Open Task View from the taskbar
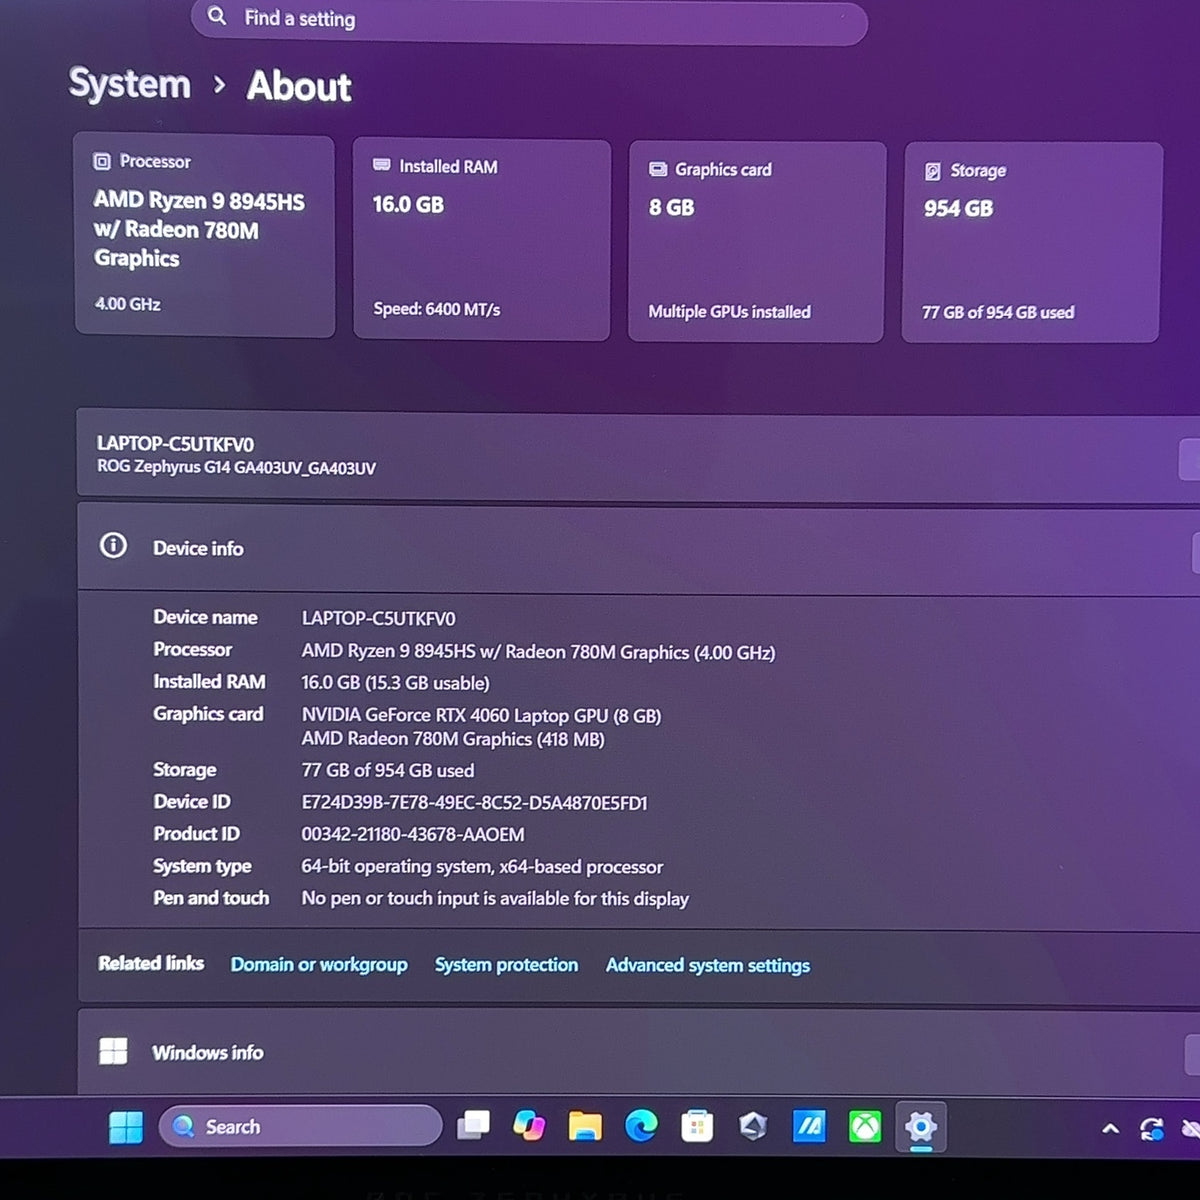The image size is (1200, 1200). point(473,1126)
